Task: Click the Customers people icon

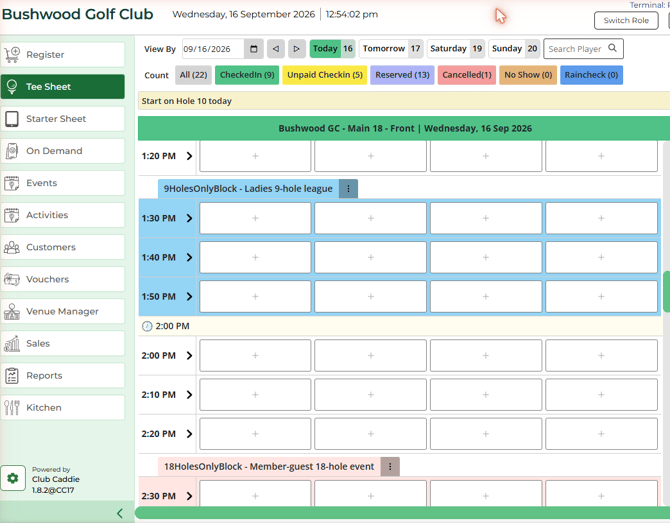Action: tap(12, 247)
